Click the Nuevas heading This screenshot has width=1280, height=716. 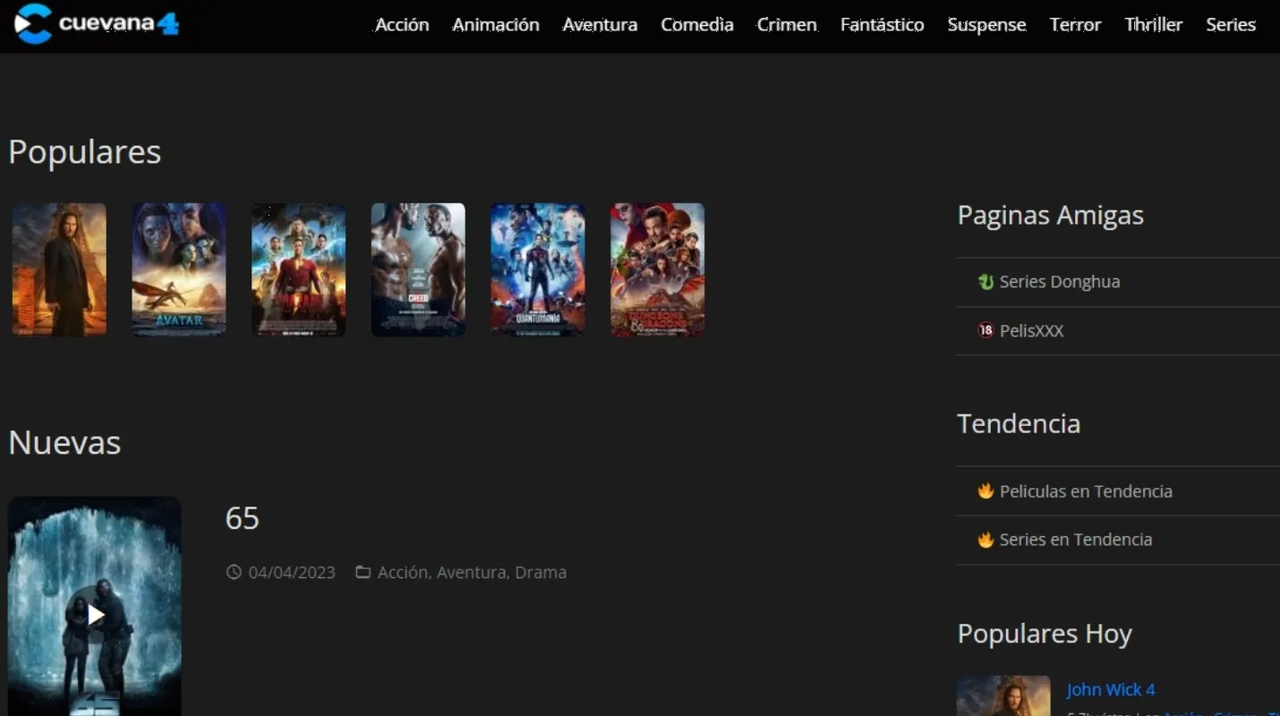[65, 442]
